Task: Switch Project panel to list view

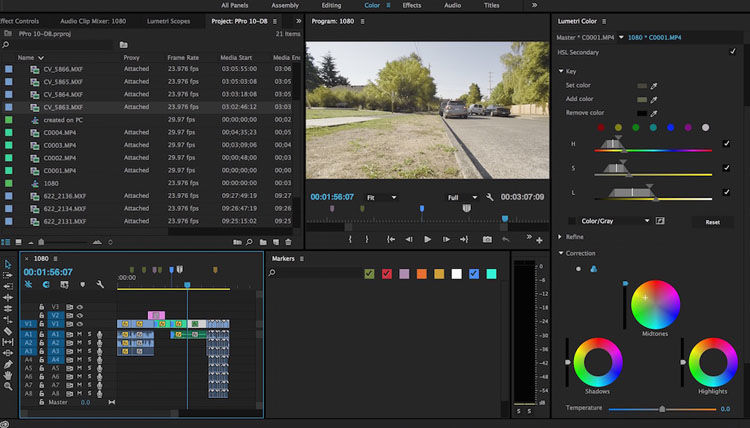Action: 6,242
